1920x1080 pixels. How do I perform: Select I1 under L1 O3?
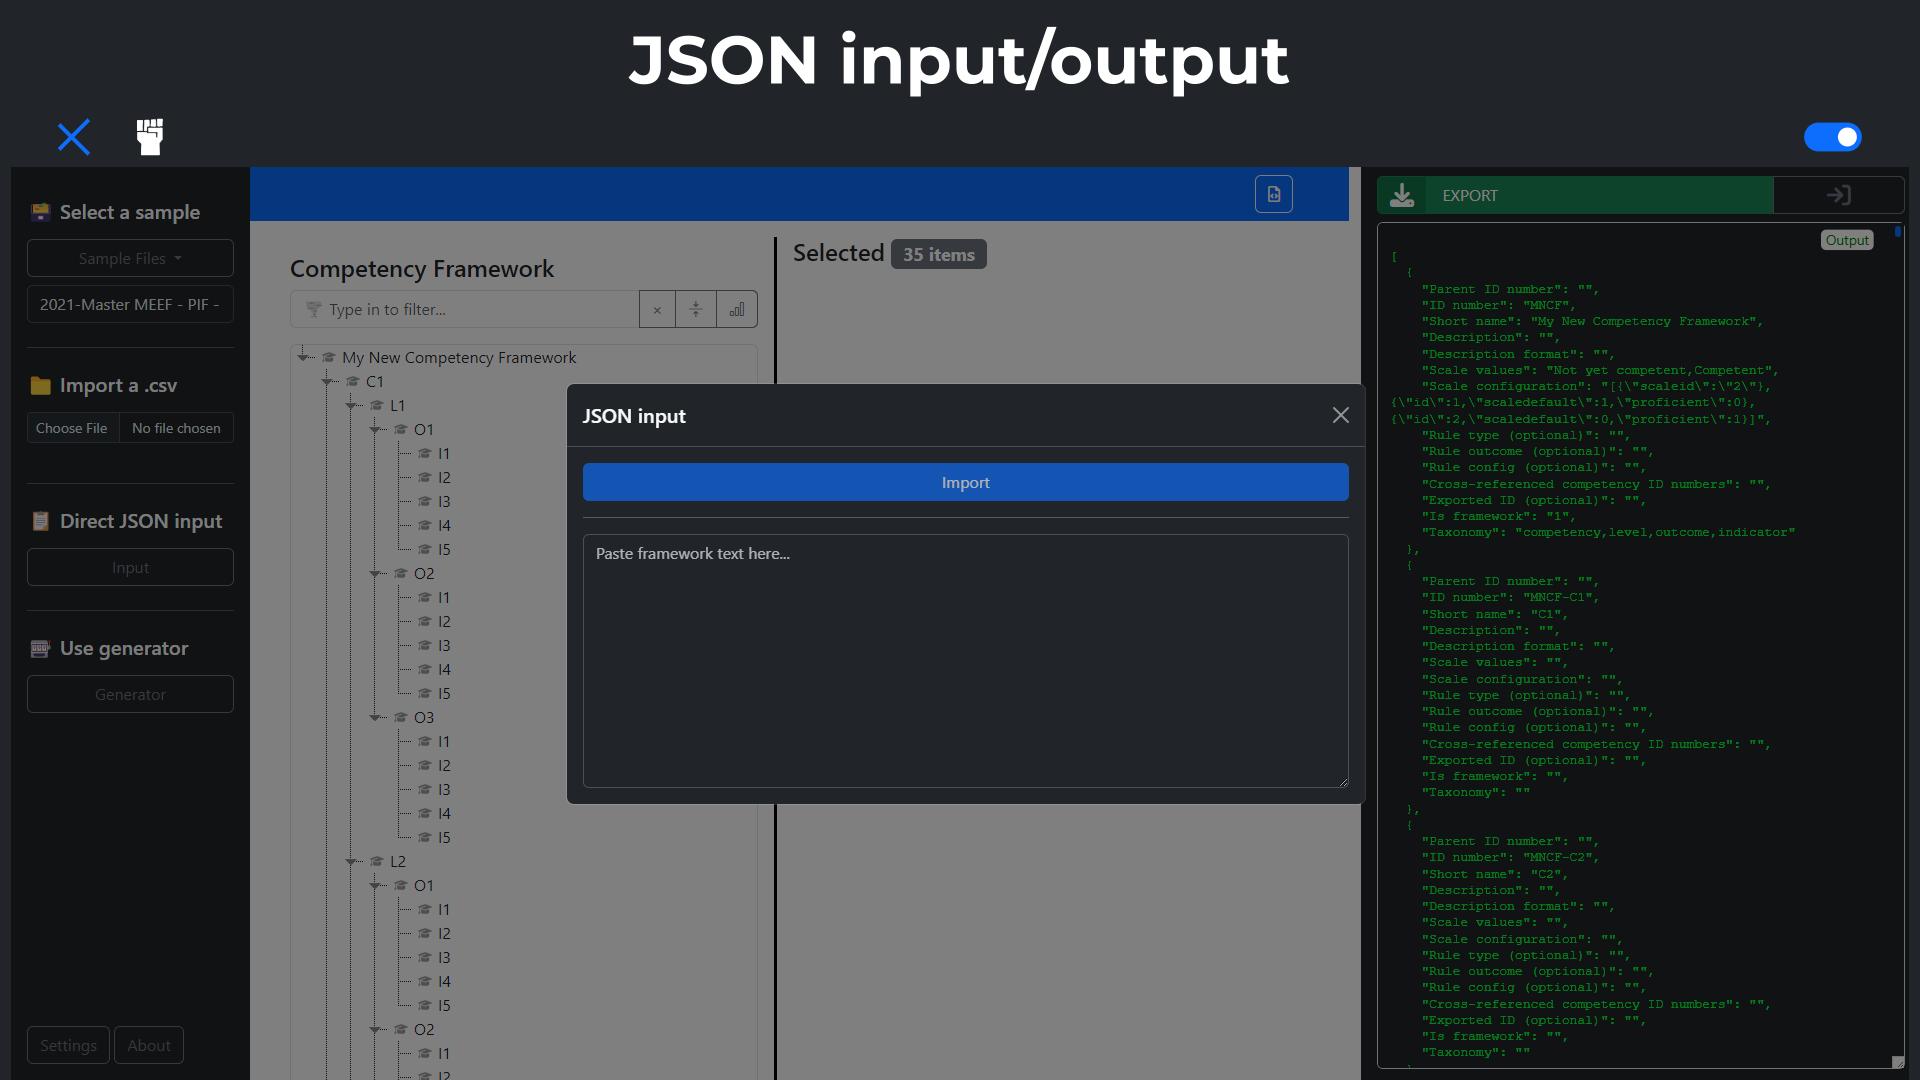444,741
